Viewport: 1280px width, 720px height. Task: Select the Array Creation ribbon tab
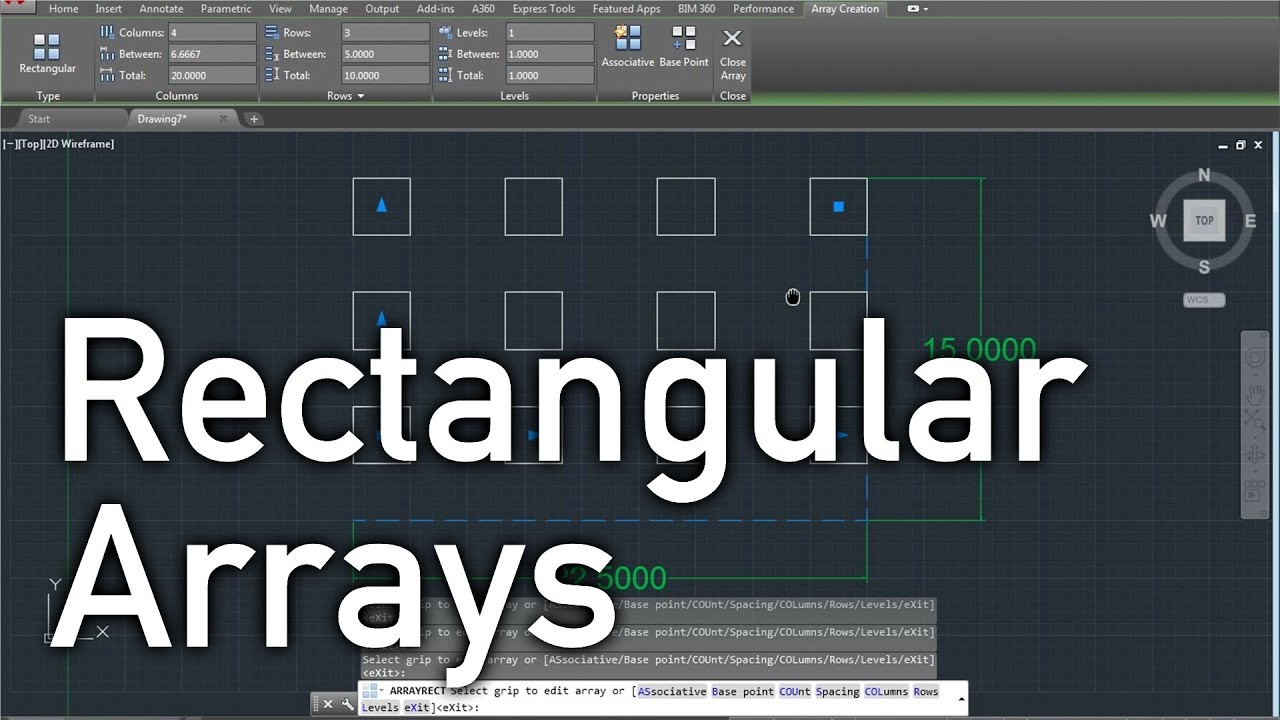(845, 9)
